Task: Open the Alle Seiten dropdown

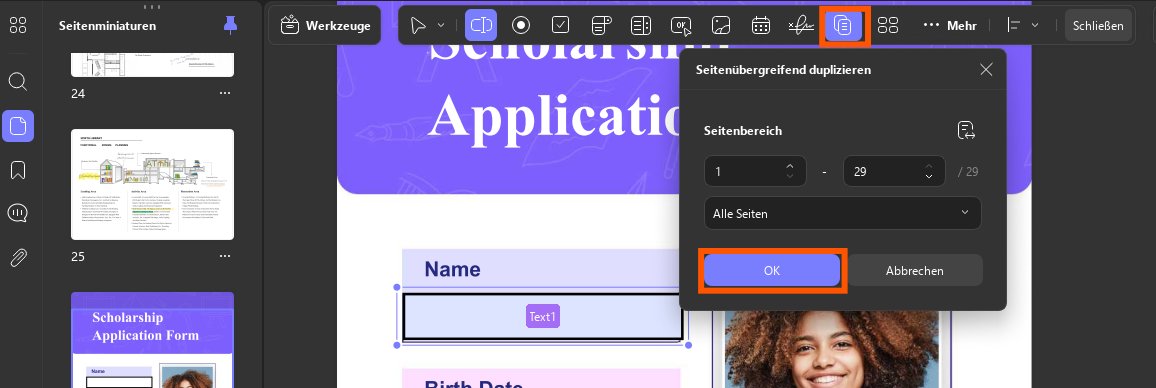Action: (x=843, y=213)
